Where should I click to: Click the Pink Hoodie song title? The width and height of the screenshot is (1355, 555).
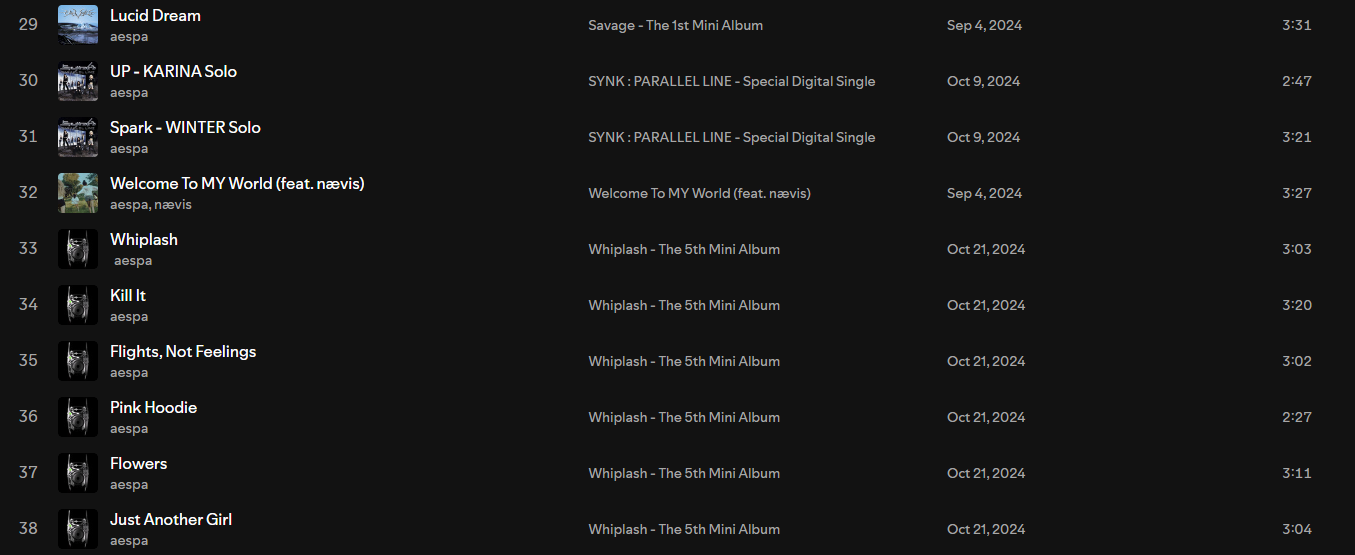point(153,407)
